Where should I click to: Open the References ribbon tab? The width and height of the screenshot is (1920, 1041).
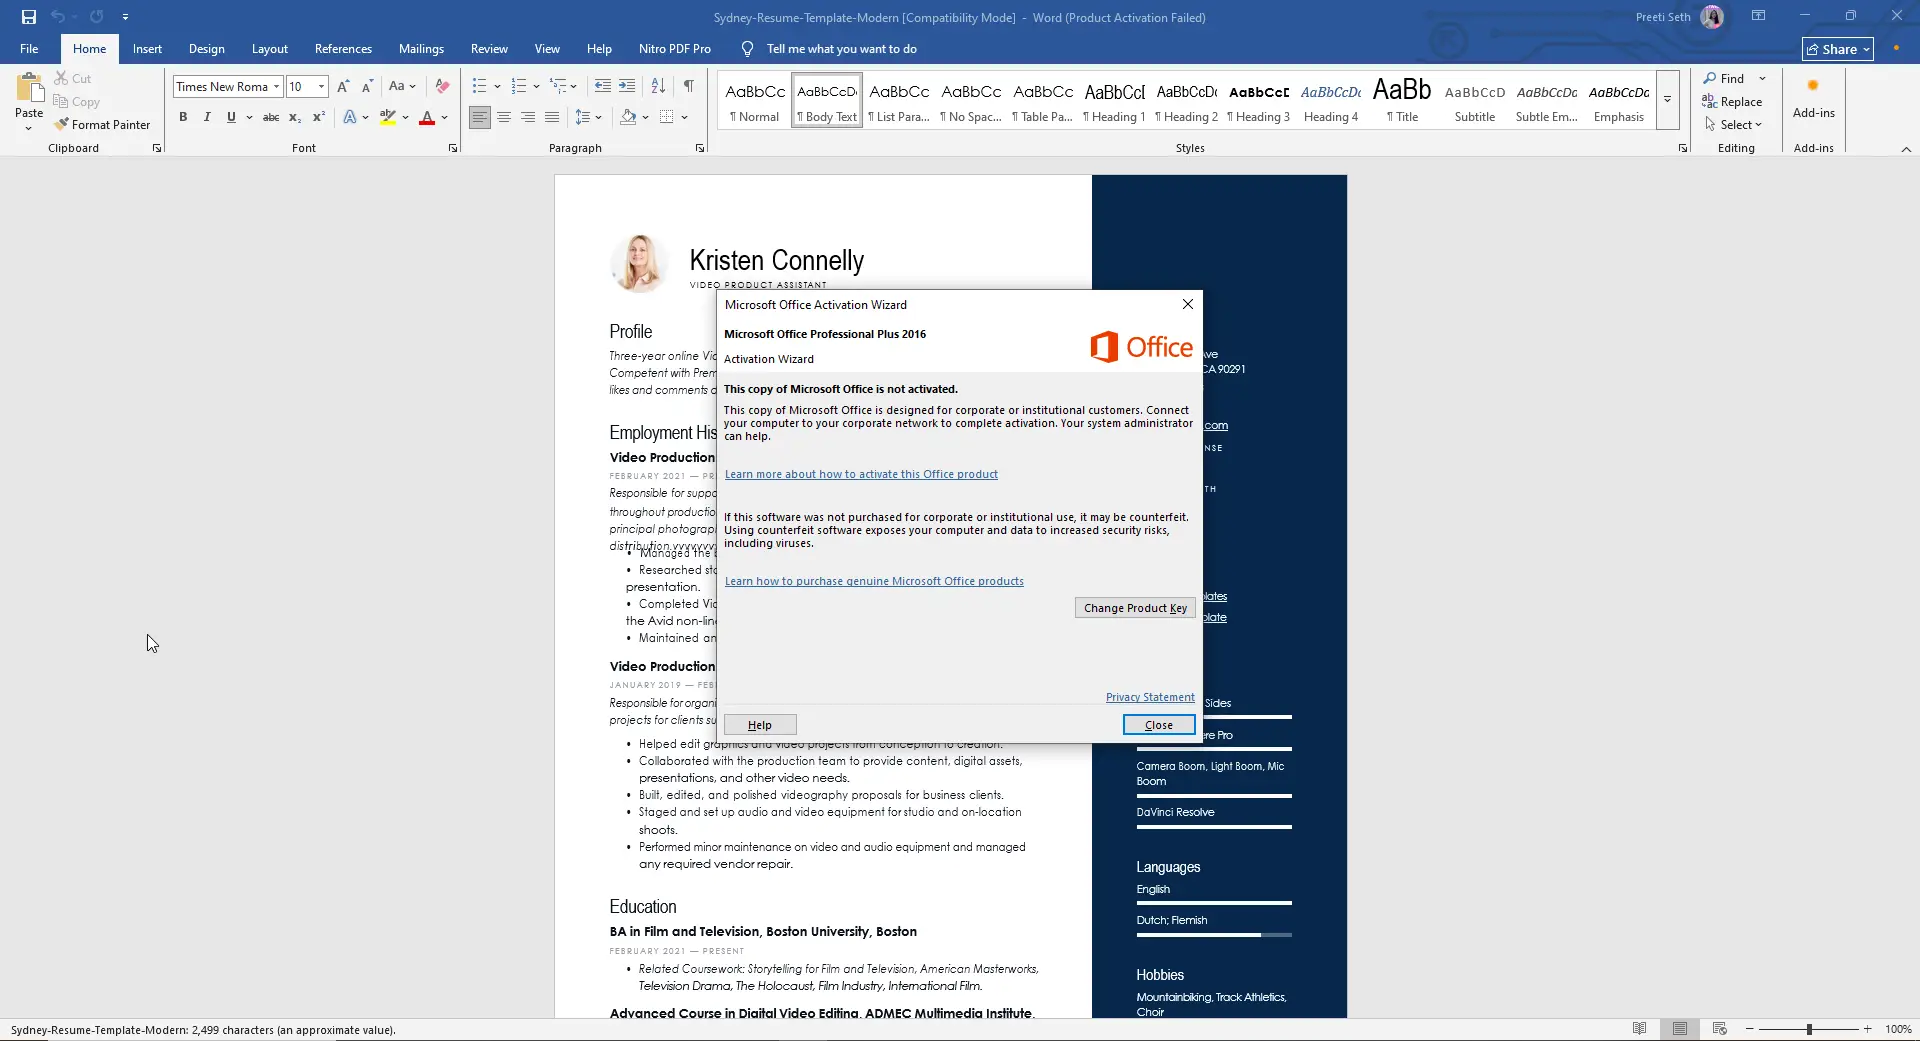[x=343, y=49]
